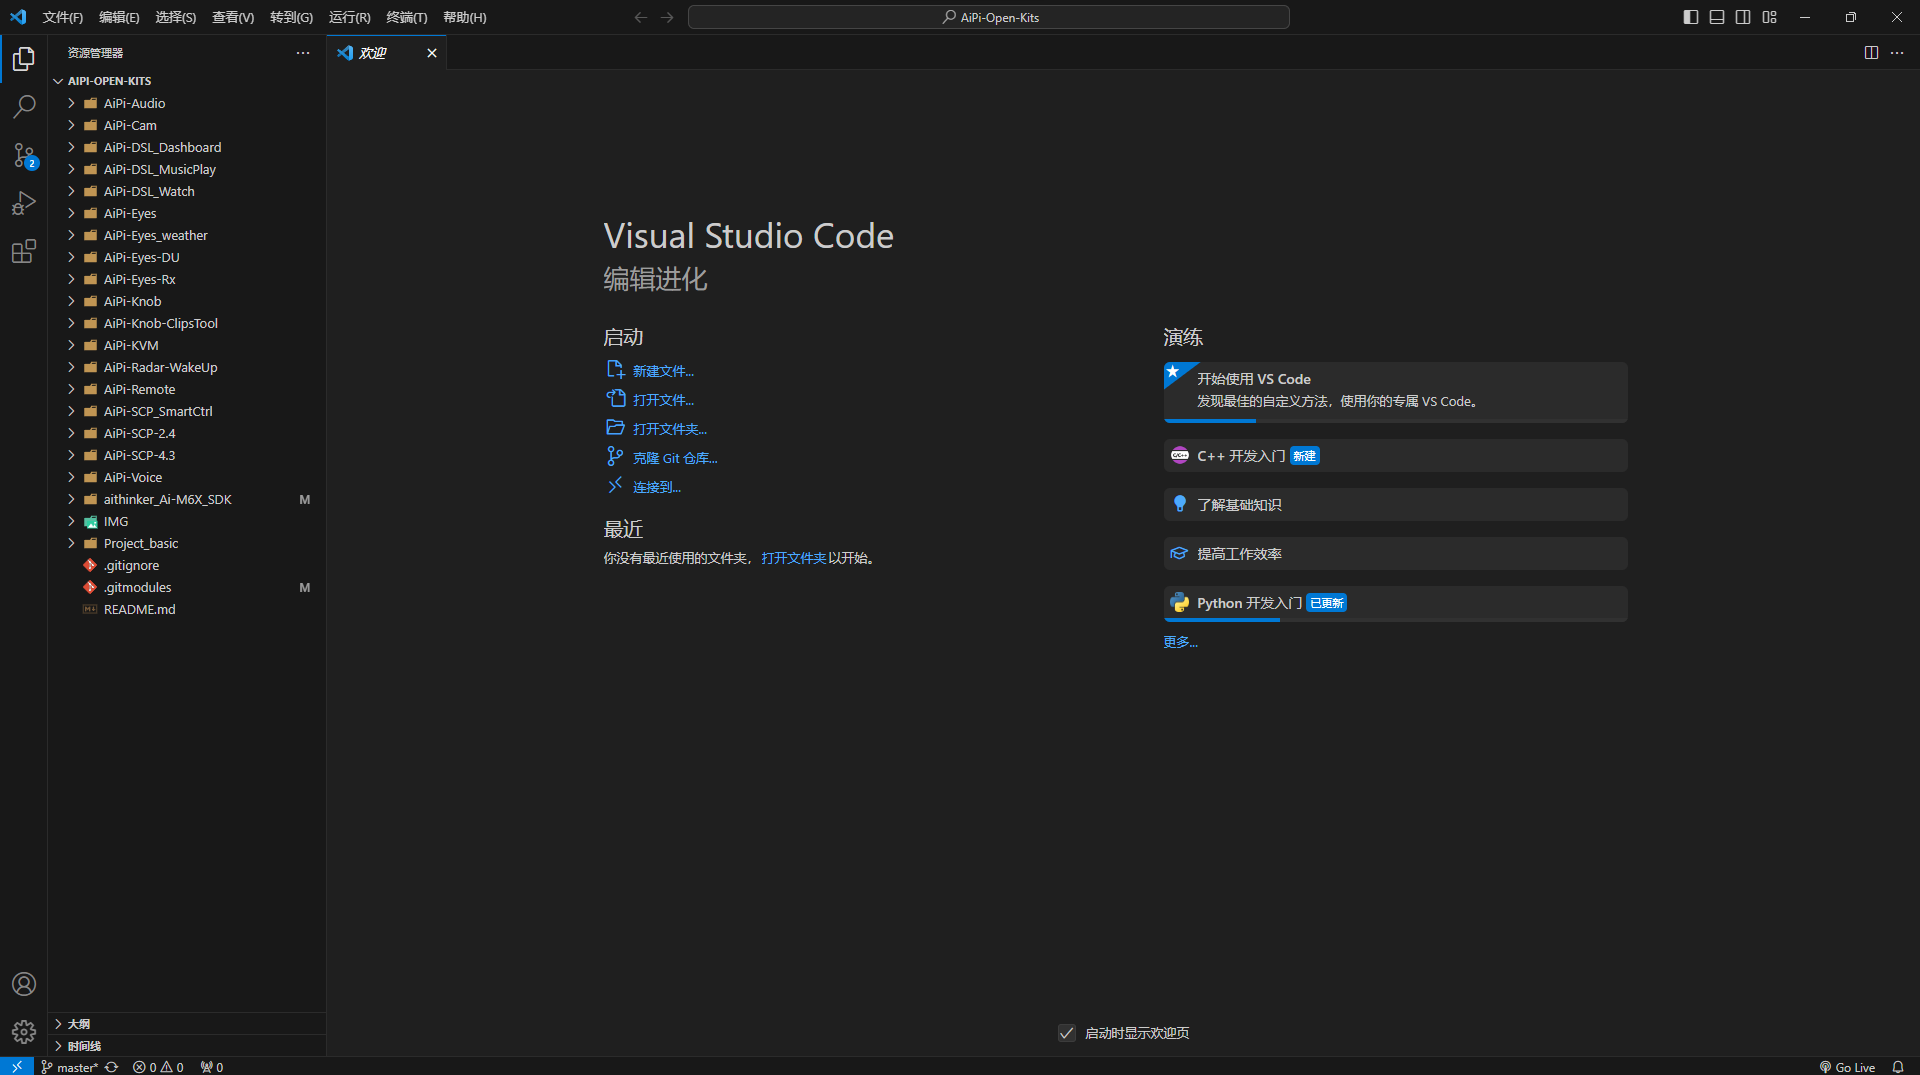
Task: Open the 提高工作效率 walkthrough
Action: (x=1395, y=554)
